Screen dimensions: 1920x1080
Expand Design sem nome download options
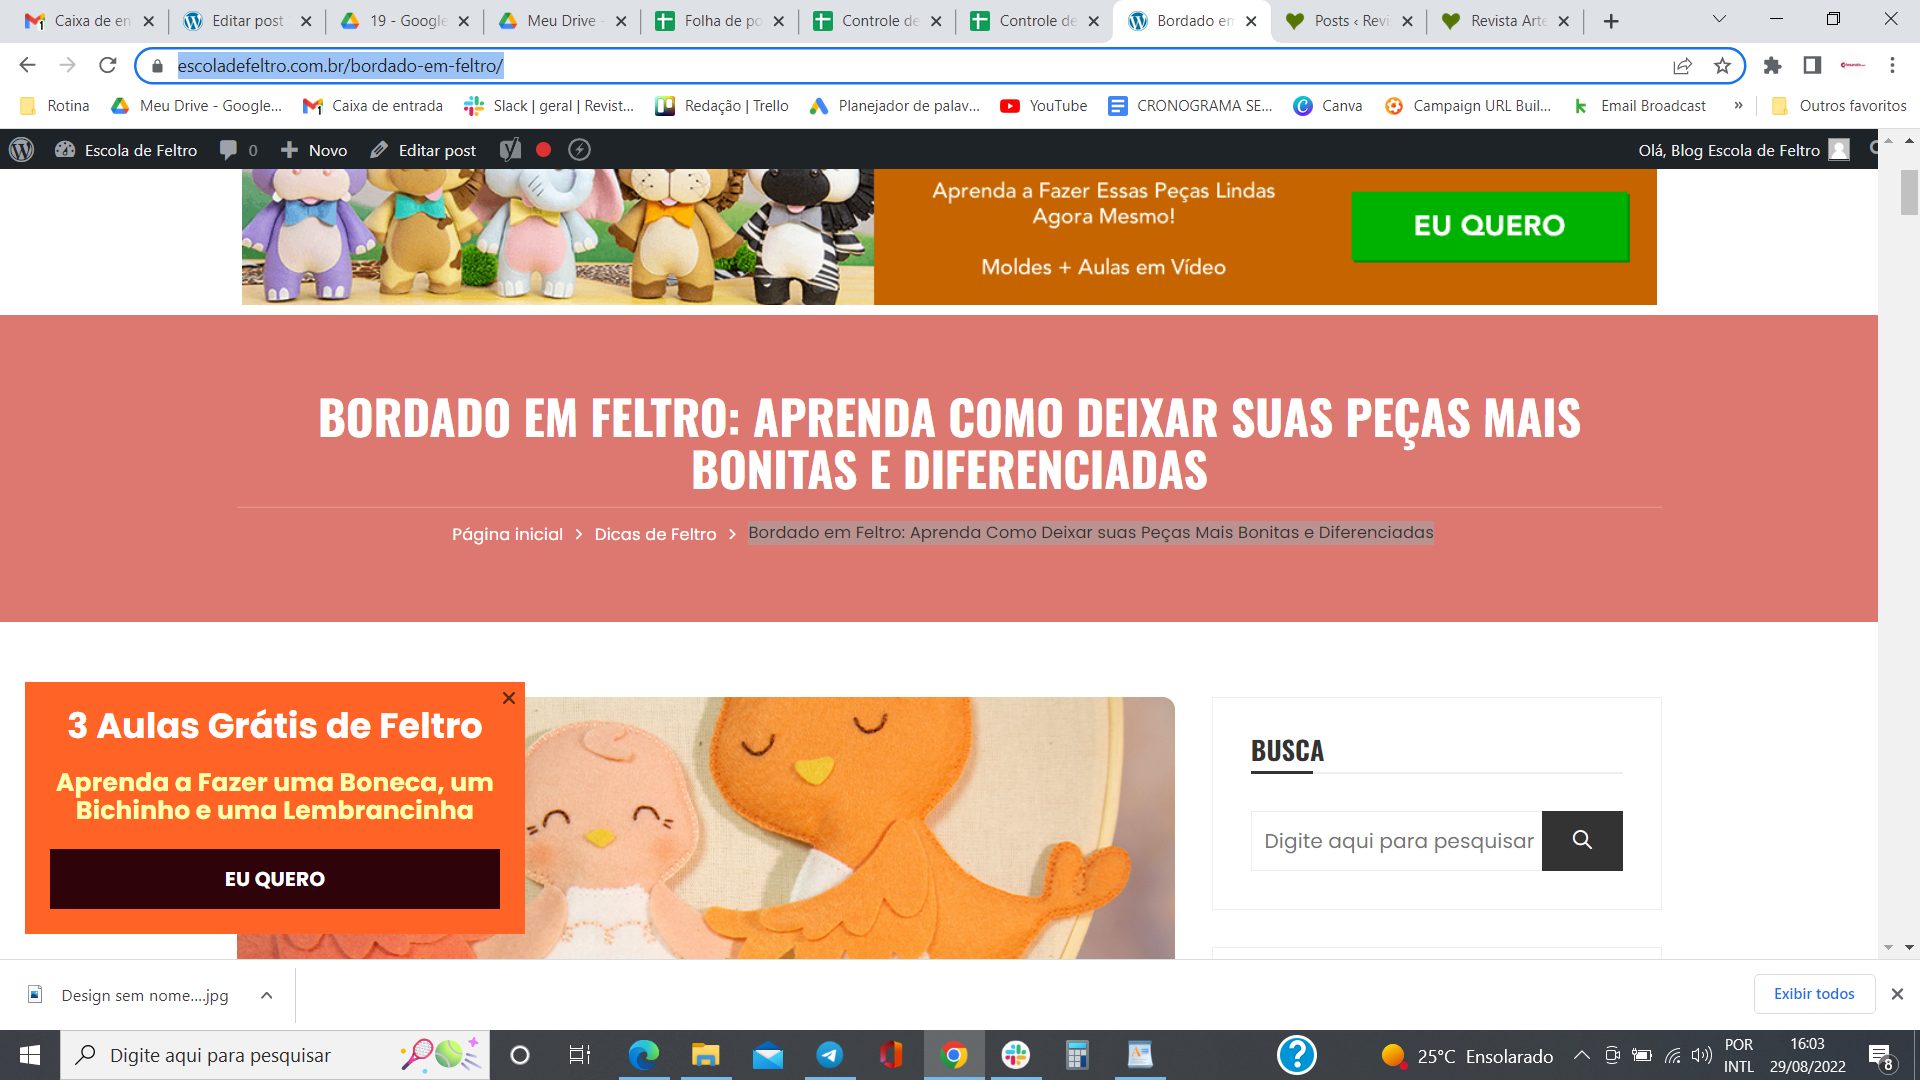[x=266, y=996]
